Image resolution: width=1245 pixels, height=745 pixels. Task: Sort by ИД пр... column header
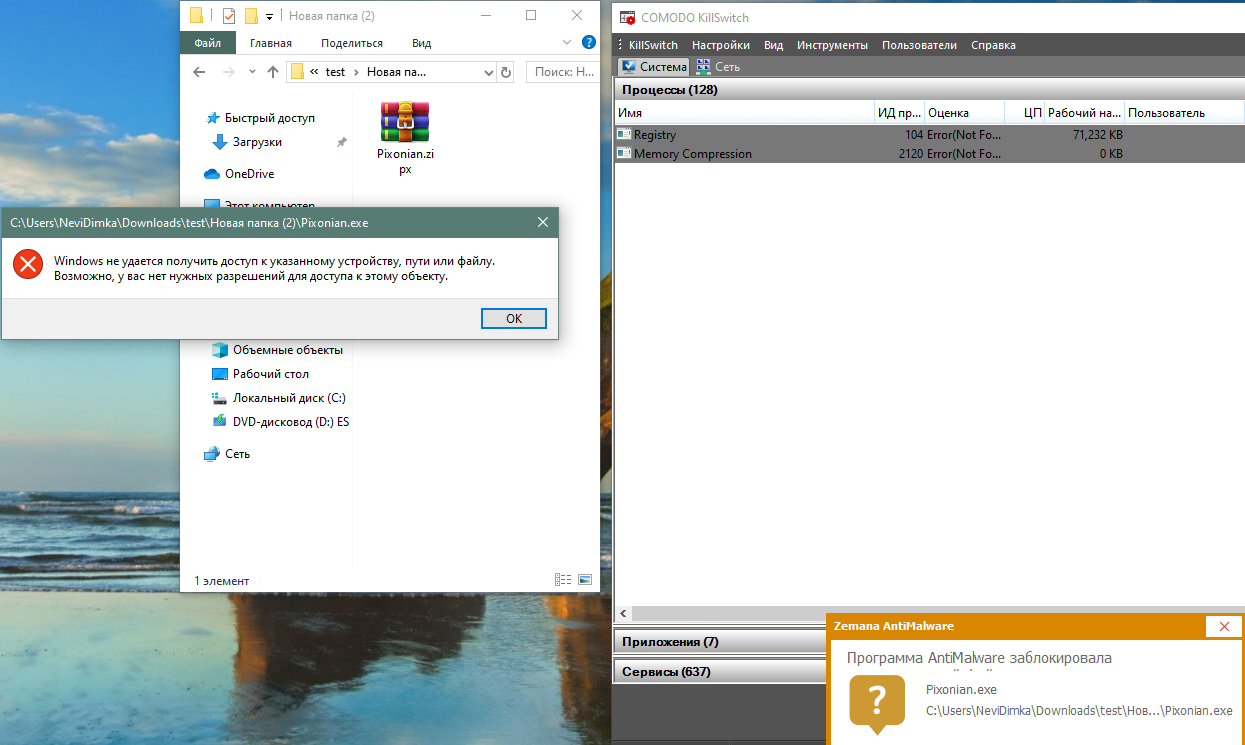[900, 113]
